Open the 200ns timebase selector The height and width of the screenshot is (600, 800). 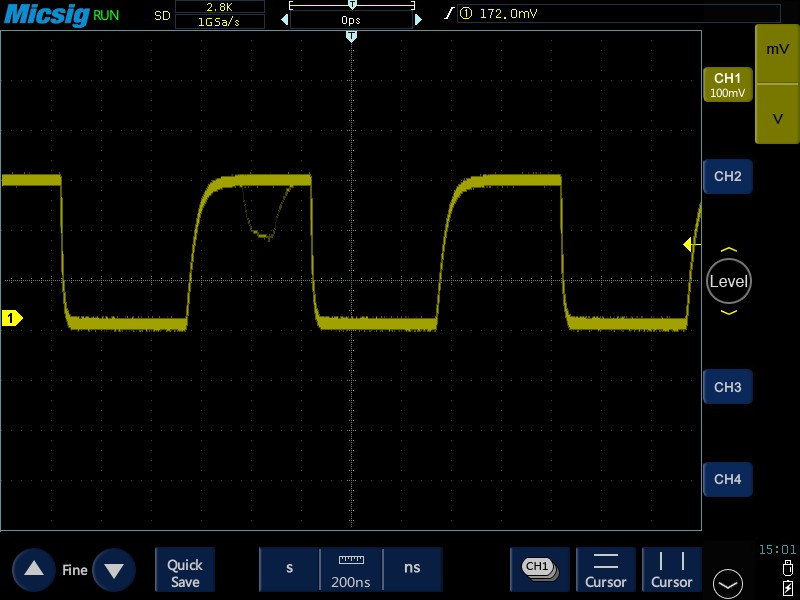point(351,569)
